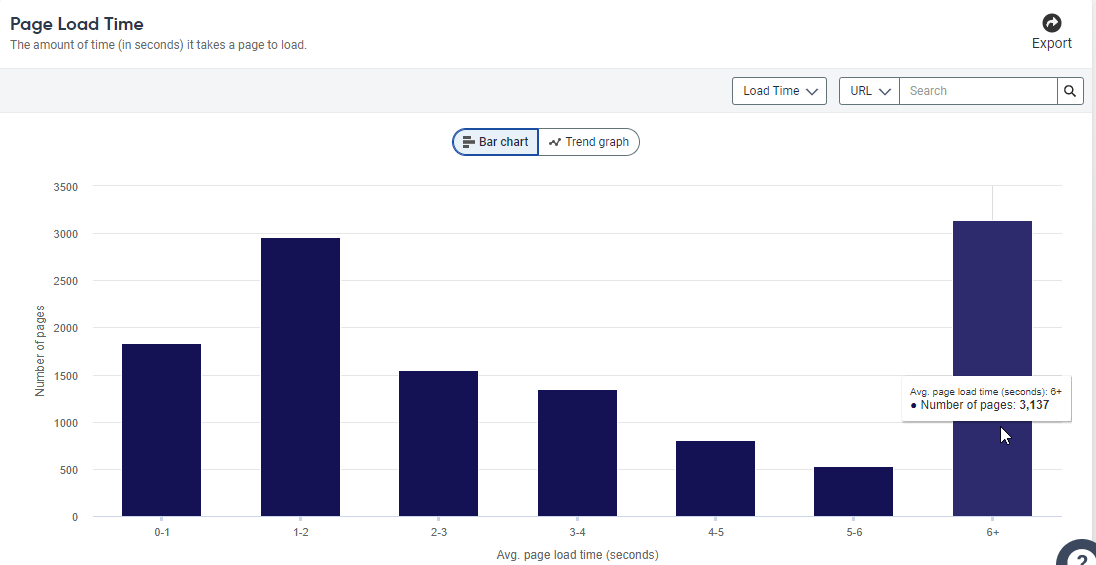This screenshot has height=565, width=1096.
Task: Click the Page Load Time heading
Action: [x=77, y=24]
